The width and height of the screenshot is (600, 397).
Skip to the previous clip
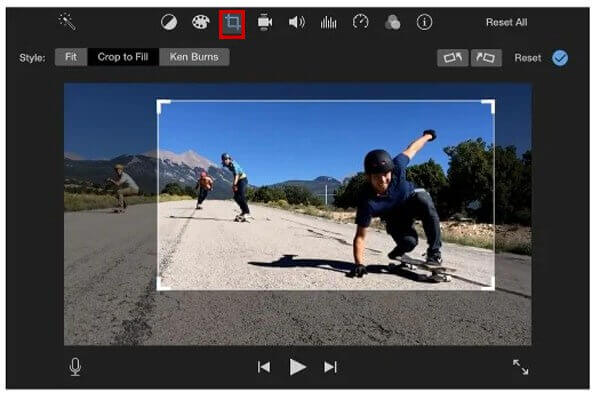(264, 367)
